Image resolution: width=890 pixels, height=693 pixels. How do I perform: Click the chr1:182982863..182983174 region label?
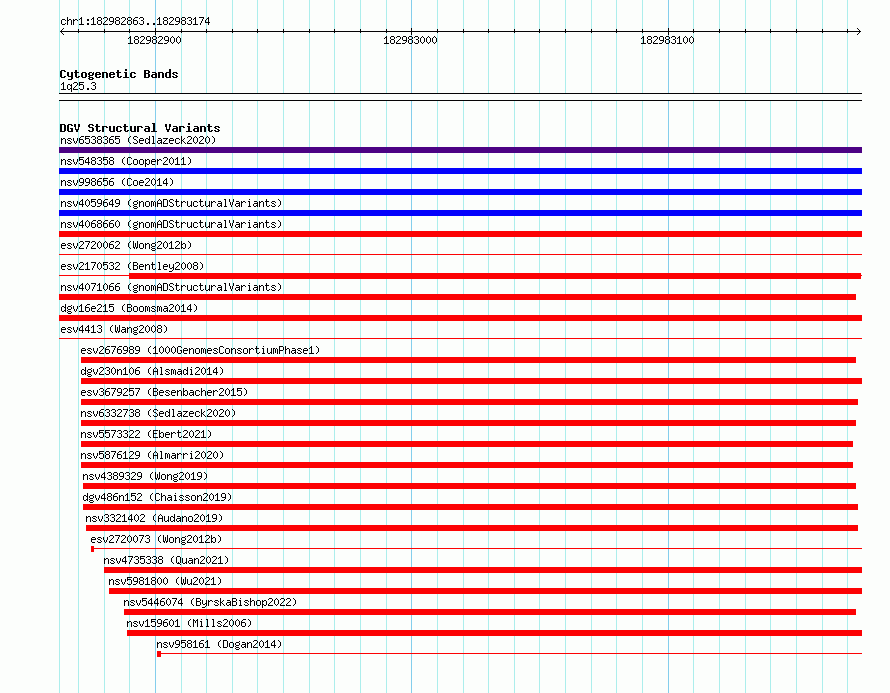pos(135,21)
